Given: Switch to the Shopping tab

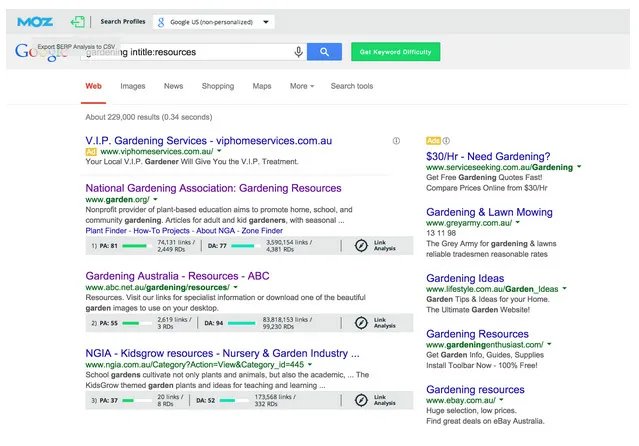Looking at the screenshot, I should [x=217, y=87].
